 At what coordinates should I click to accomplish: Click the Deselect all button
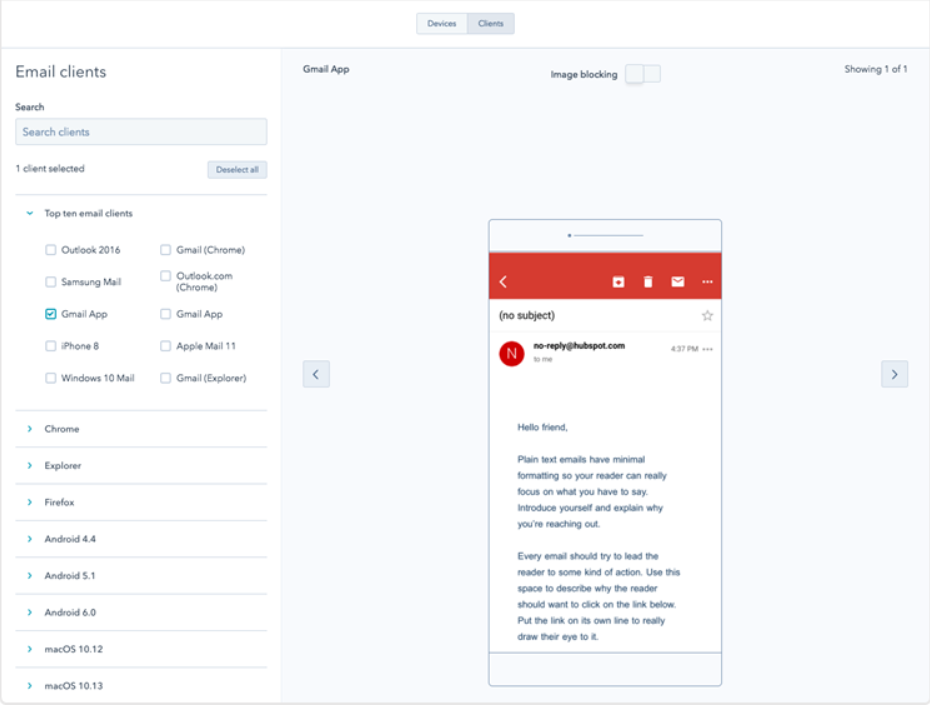(237, 170)
